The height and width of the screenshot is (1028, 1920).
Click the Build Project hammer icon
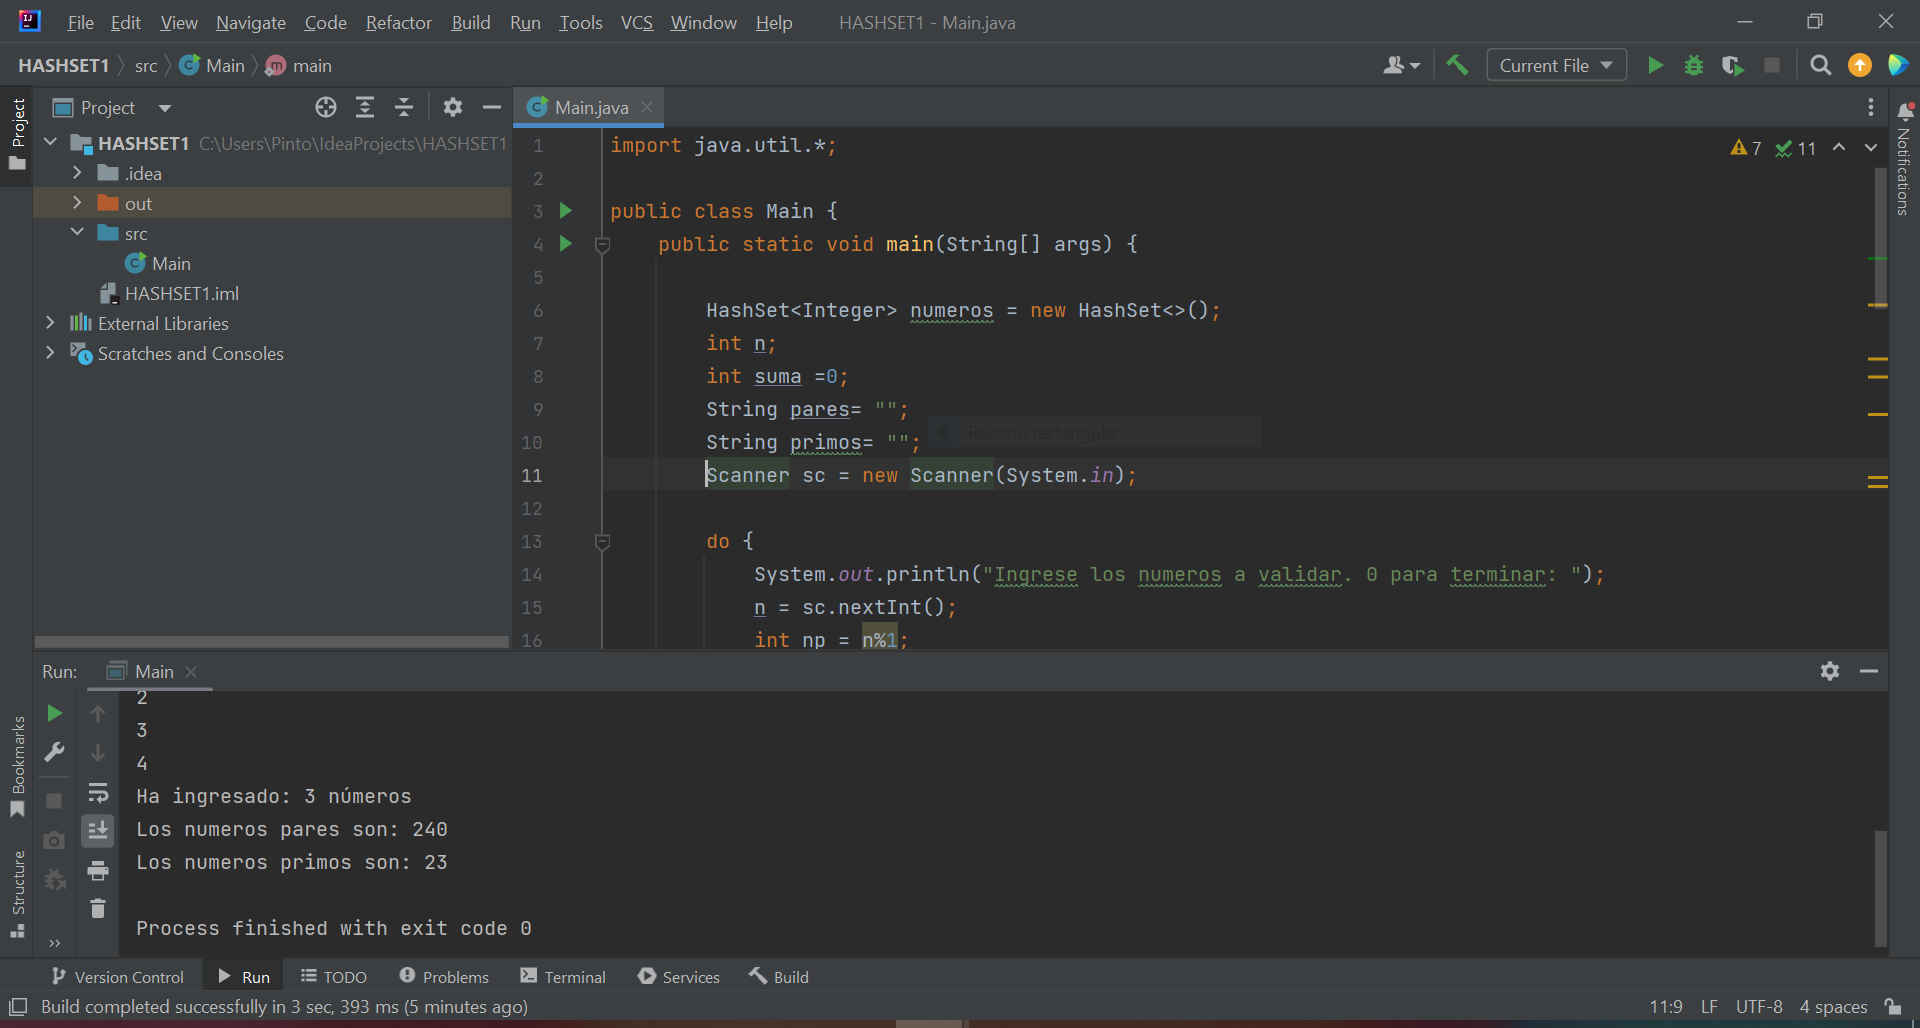1457,66
